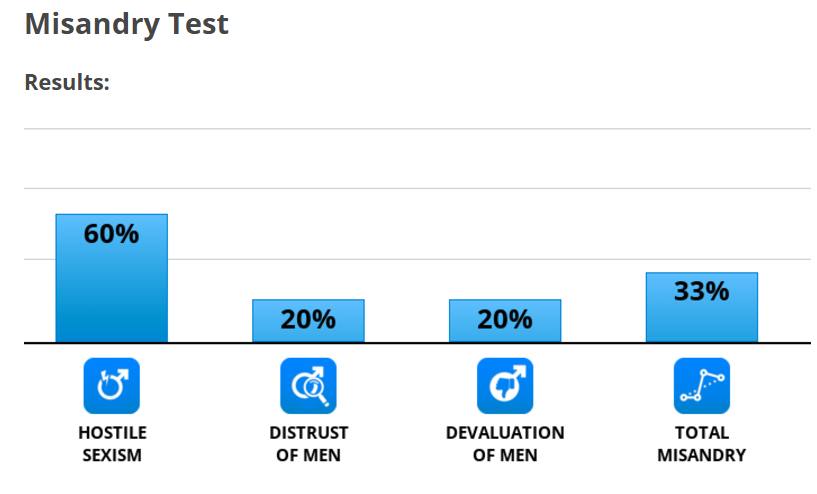Click the Hostile Sexism male-symbol icon
Image resolution: width=817 pixels, height=494 pixels.
click(x=112, y=386)
